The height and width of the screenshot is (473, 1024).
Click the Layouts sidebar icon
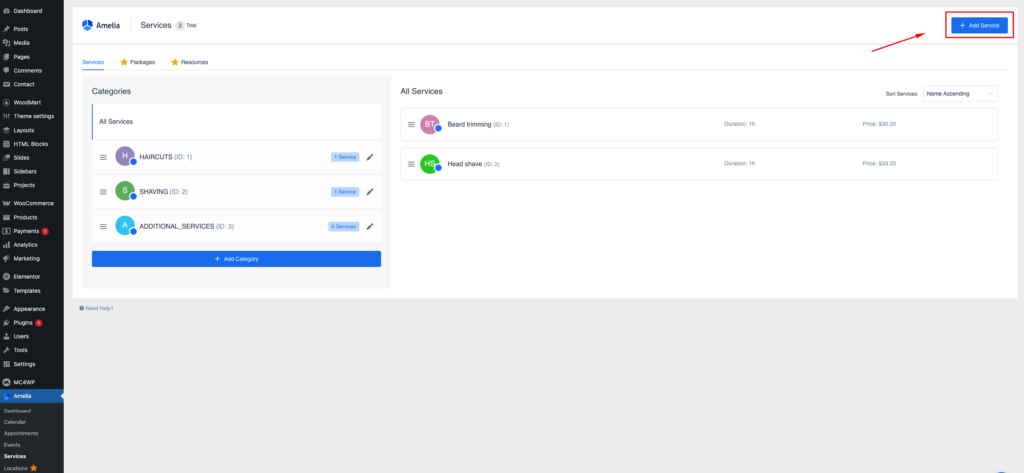tap(7, 129)
